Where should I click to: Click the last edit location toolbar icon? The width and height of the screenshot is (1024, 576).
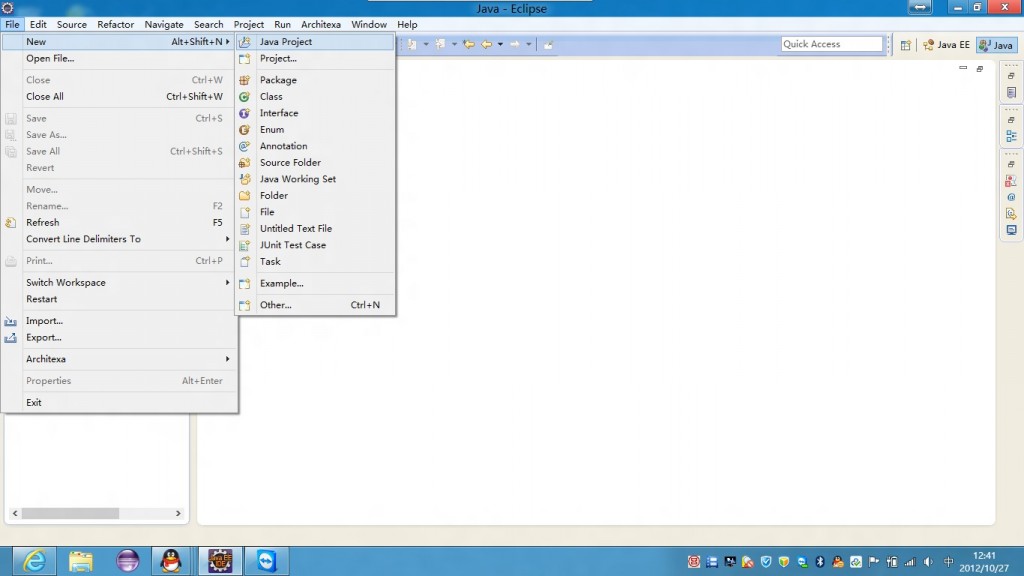tap(469, 44)
